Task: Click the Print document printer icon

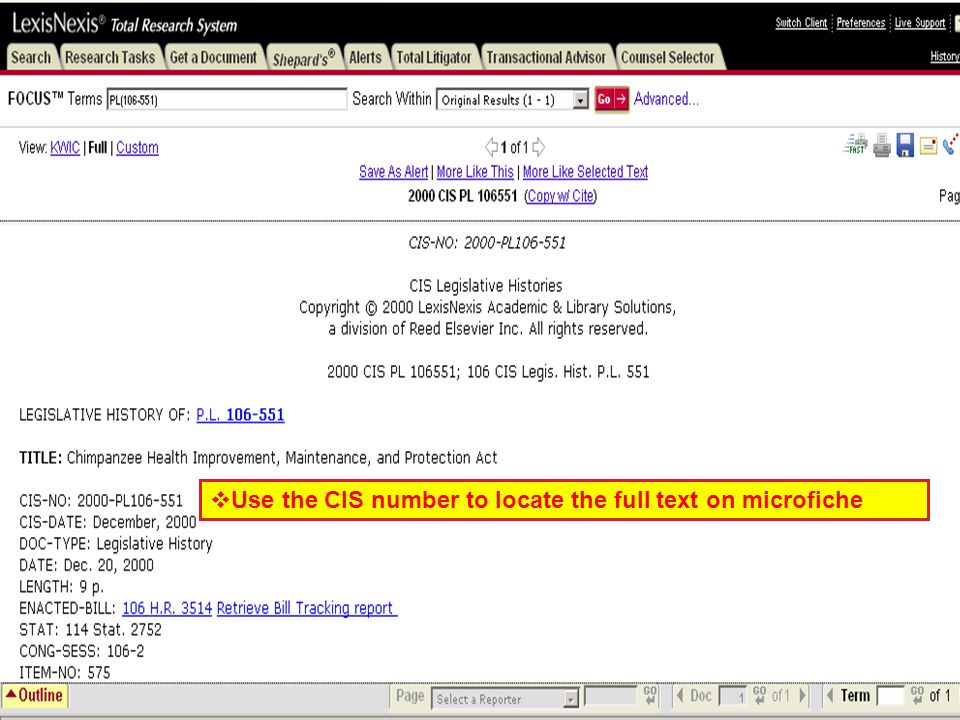Action: coord(882,146)
